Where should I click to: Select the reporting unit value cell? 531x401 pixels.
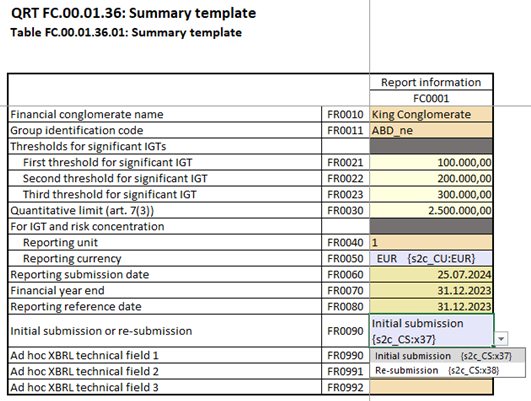[x=431, y=242]
